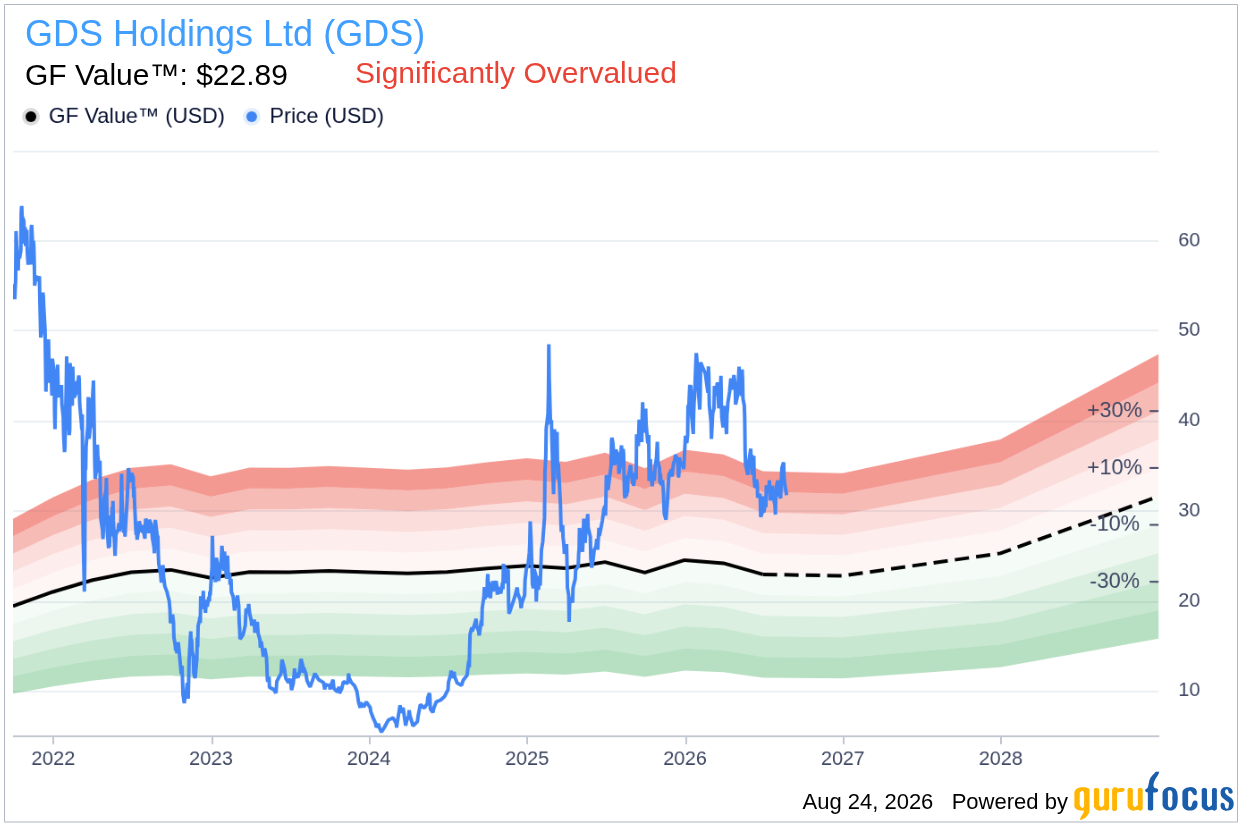Click the 2025 x-axis label
The width and height of the screenshot is (1242, 826).
coord(527,758)
